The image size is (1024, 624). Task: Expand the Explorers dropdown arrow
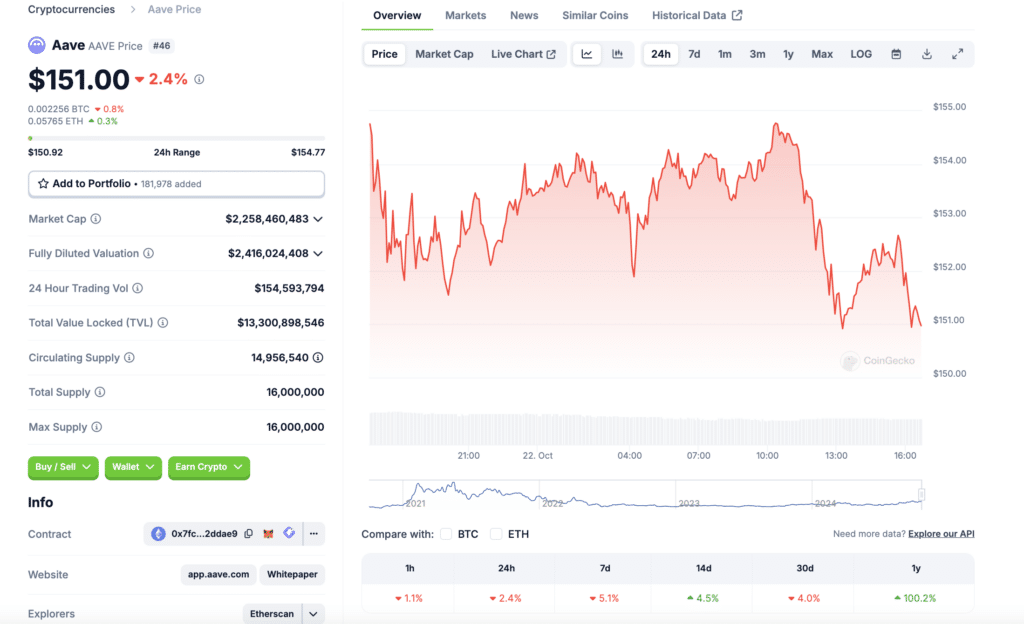pos(313,614)
